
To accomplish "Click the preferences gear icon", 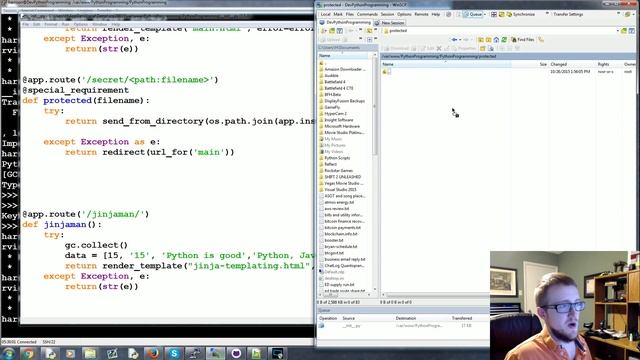I will (x=449, y=14).
